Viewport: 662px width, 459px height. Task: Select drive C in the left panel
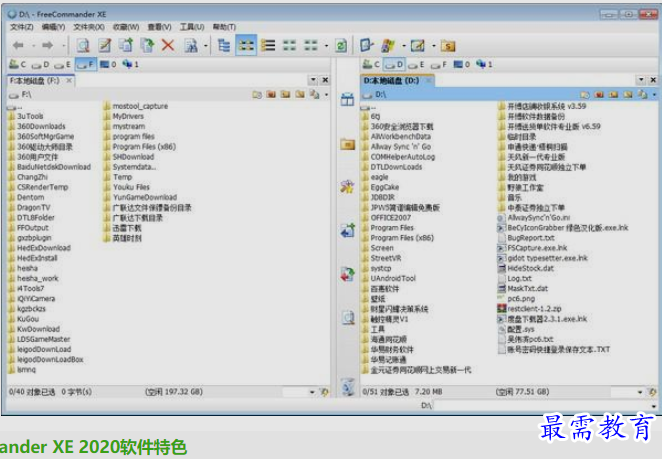(x=18, y=65)
